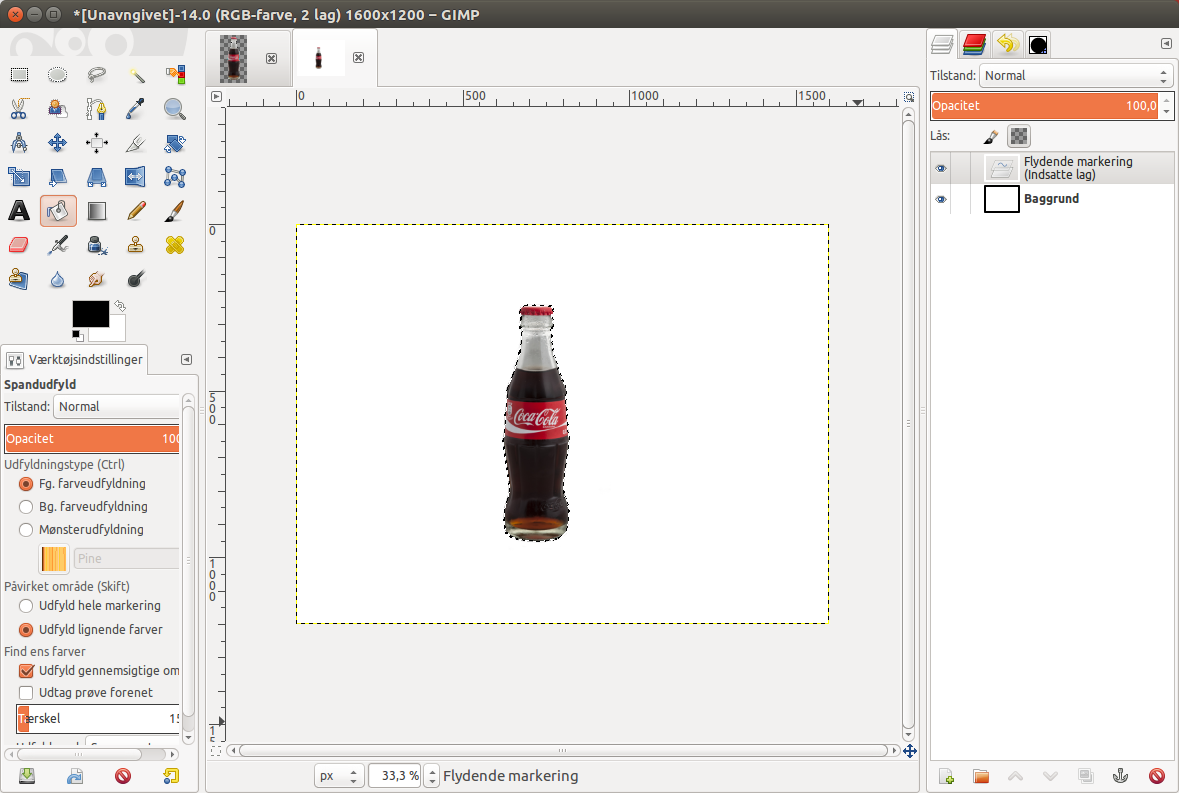The width and height of the screenshot is (1179, 793).
Task: Open the px unit dropdown in status bar
Action: (x=339, y=776)
